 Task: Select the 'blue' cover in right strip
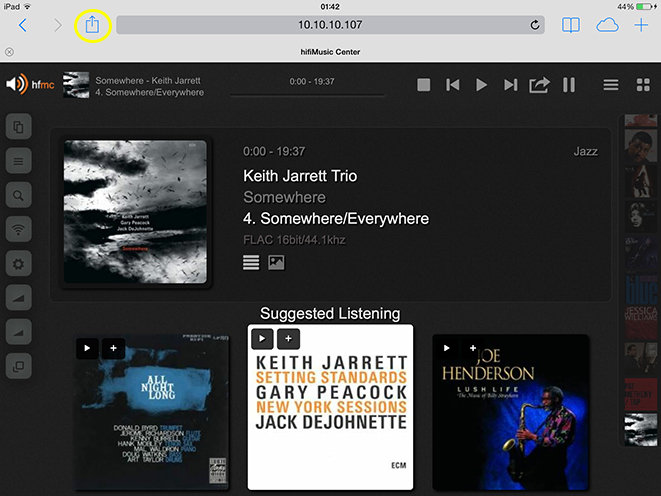pos(641,290)
